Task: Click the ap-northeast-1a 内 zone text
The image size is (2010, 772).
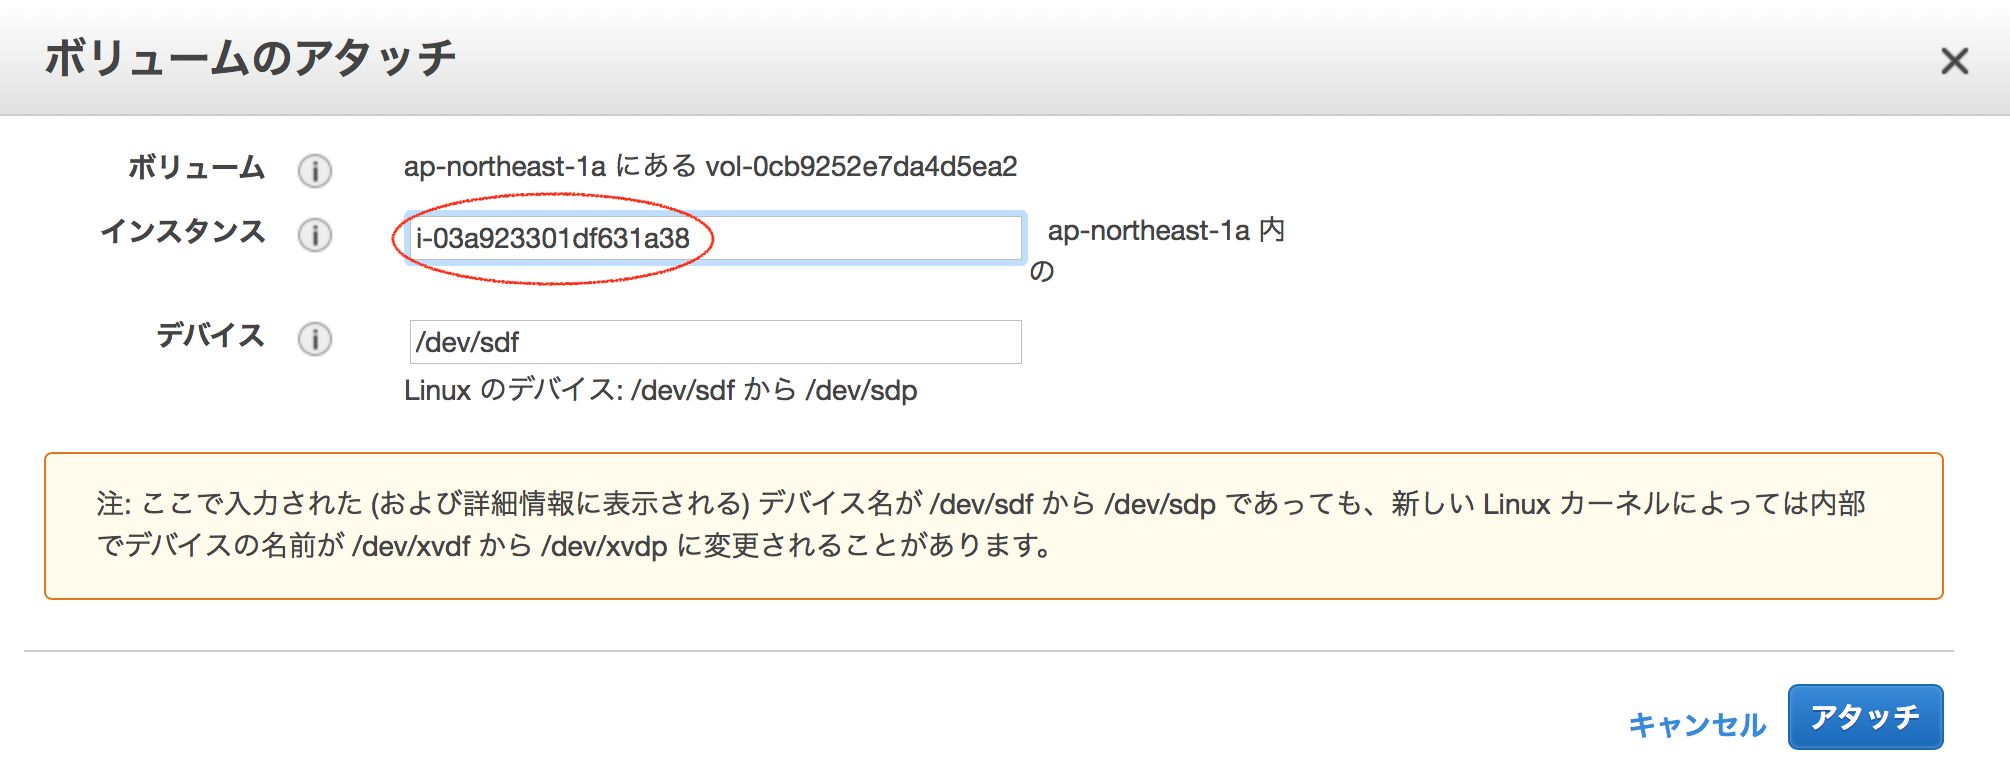Action: (1166, 231)
